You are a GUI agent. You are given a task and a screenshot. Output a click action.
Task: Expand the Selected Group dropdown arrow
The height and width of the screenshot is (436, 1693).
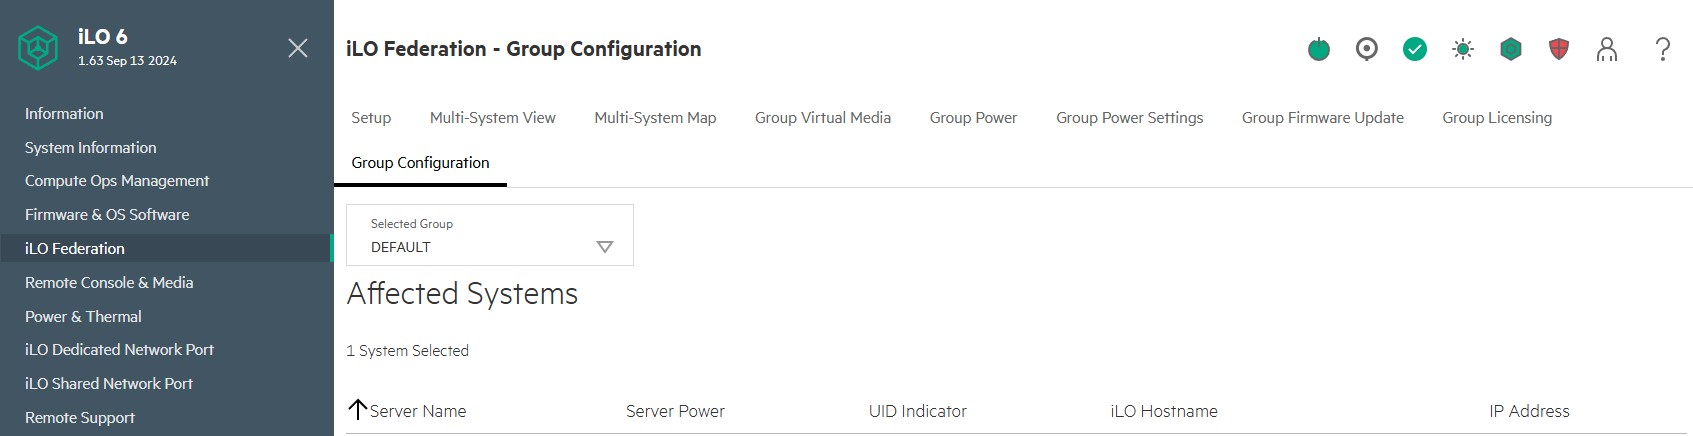click(x=604, y=247)
